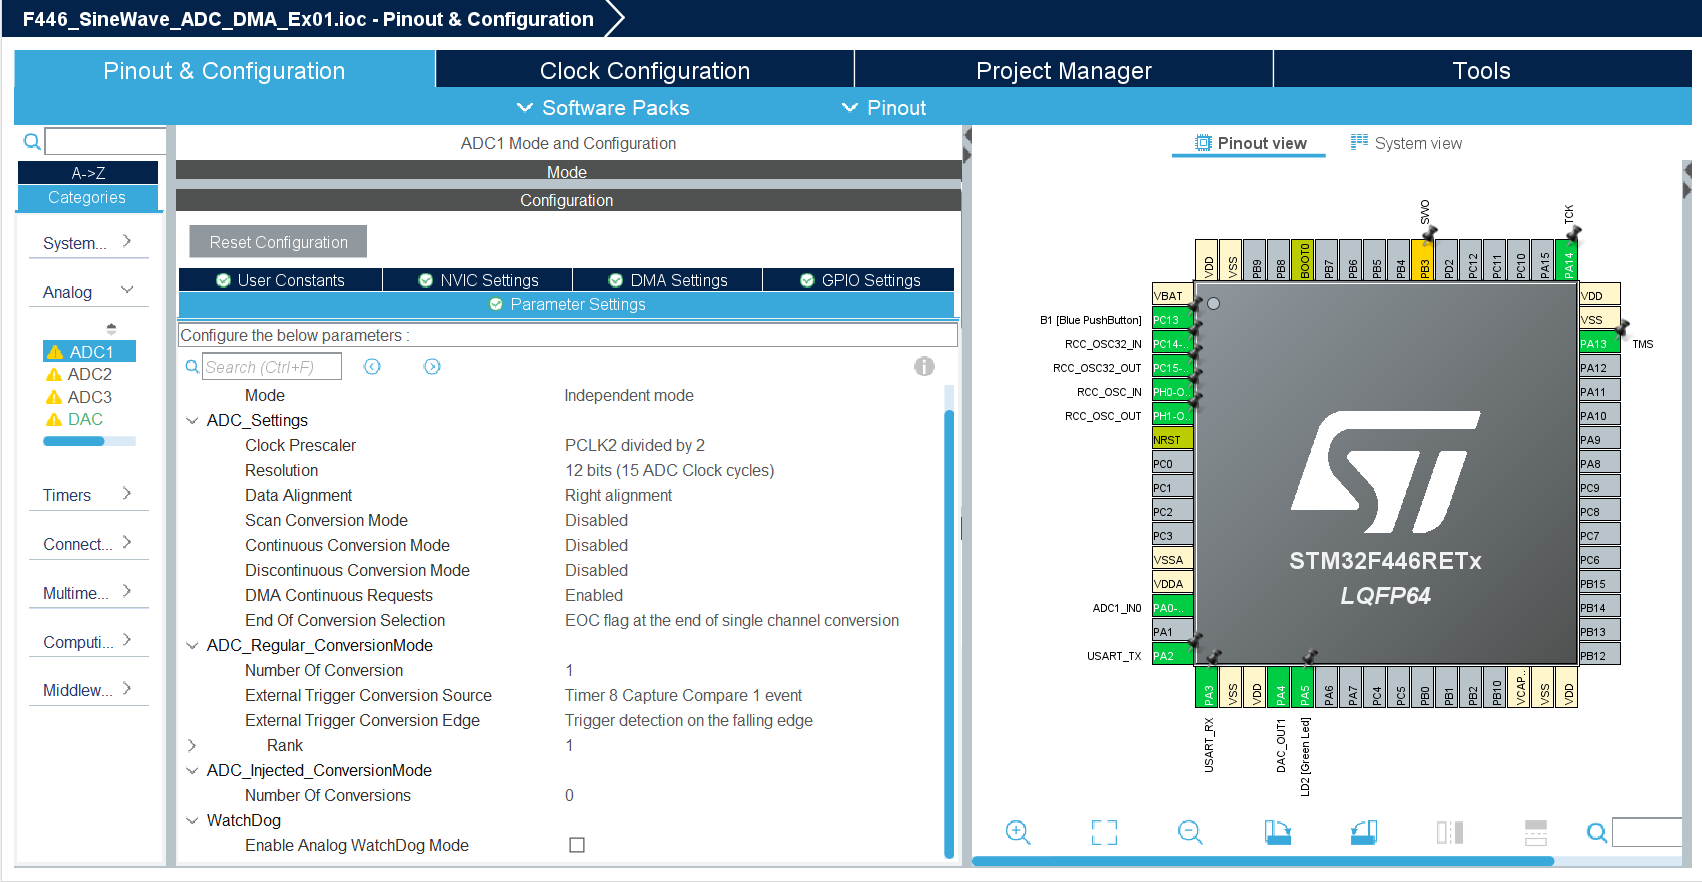Click the PC0 pin on the chip
This screenshot has width=1702, height=882.
click(1172, 463)
